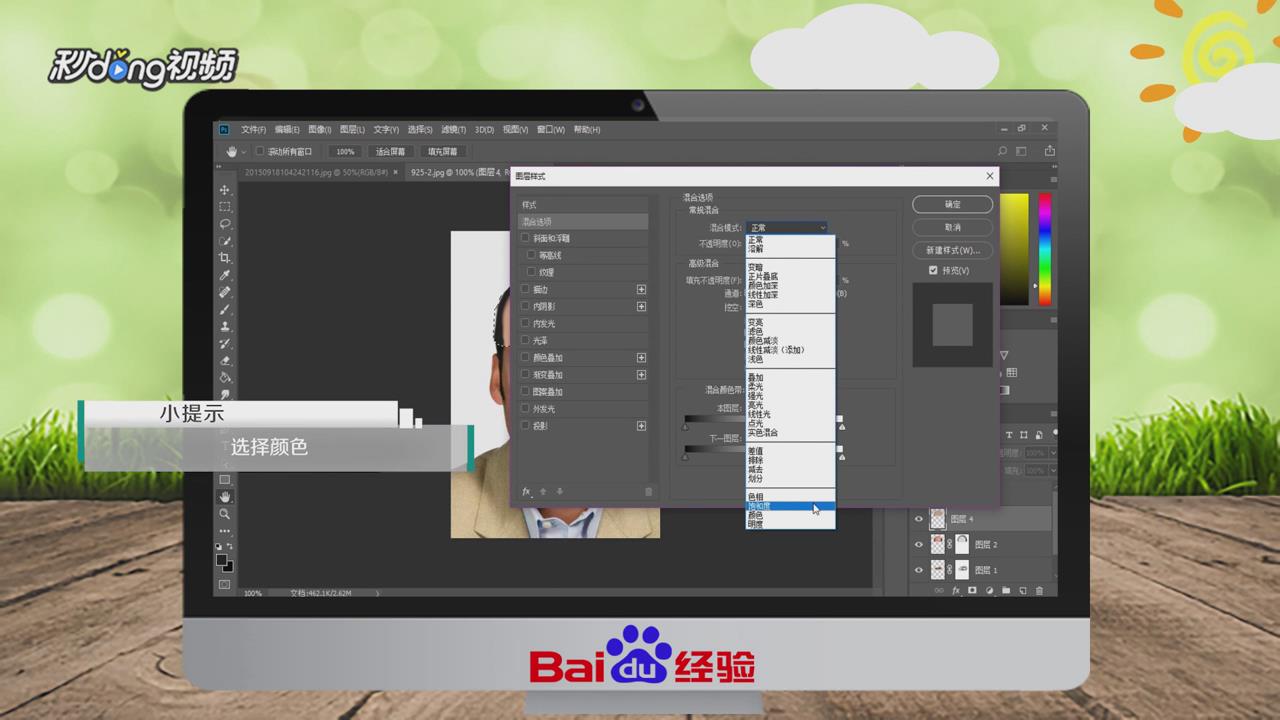Screen dimensions: 1280x720
Task: Open the workspace switcher icon
Action: [1022, 152]
